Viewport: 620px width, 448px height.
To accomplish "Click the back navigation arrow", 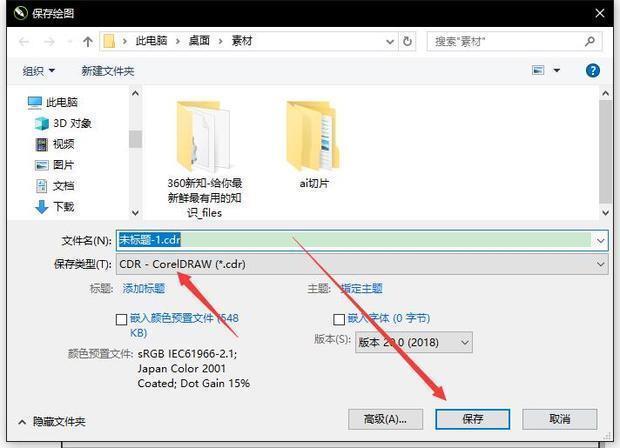I will 22,42.
